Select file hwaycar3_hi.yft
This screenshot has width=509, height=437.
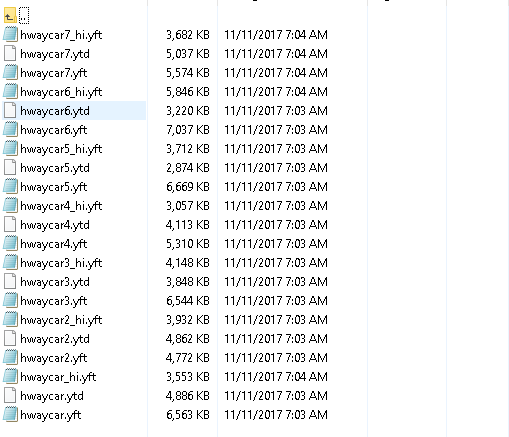pyautogui.click(x=61, y=263)
